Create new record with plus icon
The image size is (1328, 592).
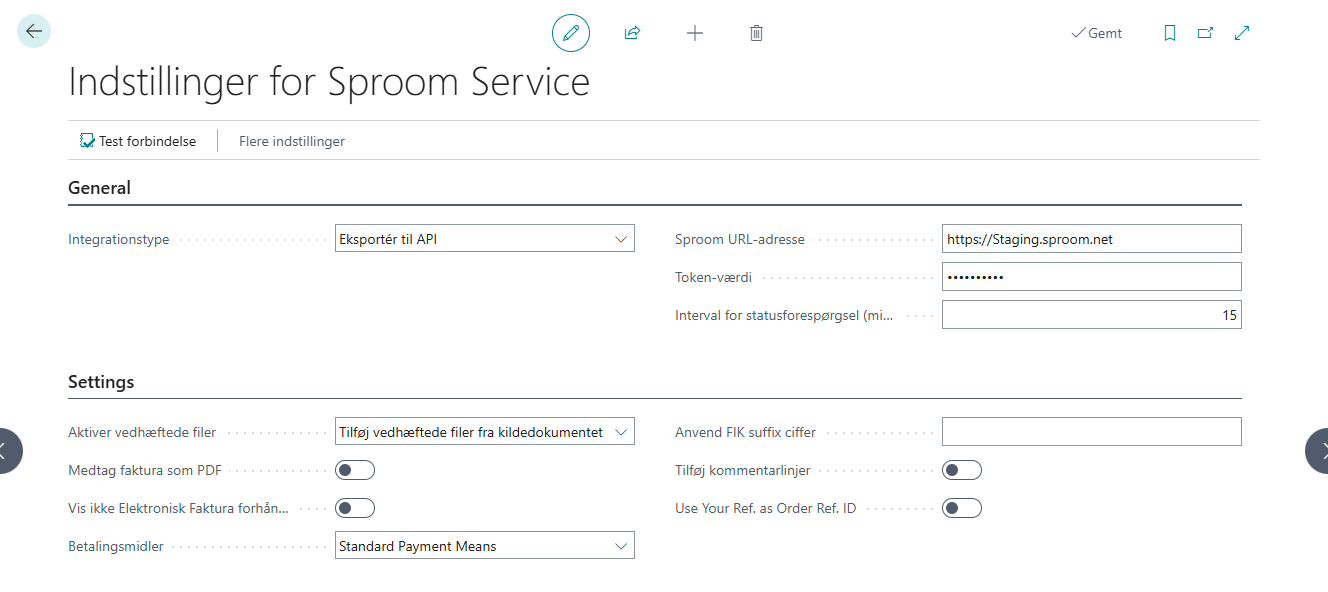[695, 33]
